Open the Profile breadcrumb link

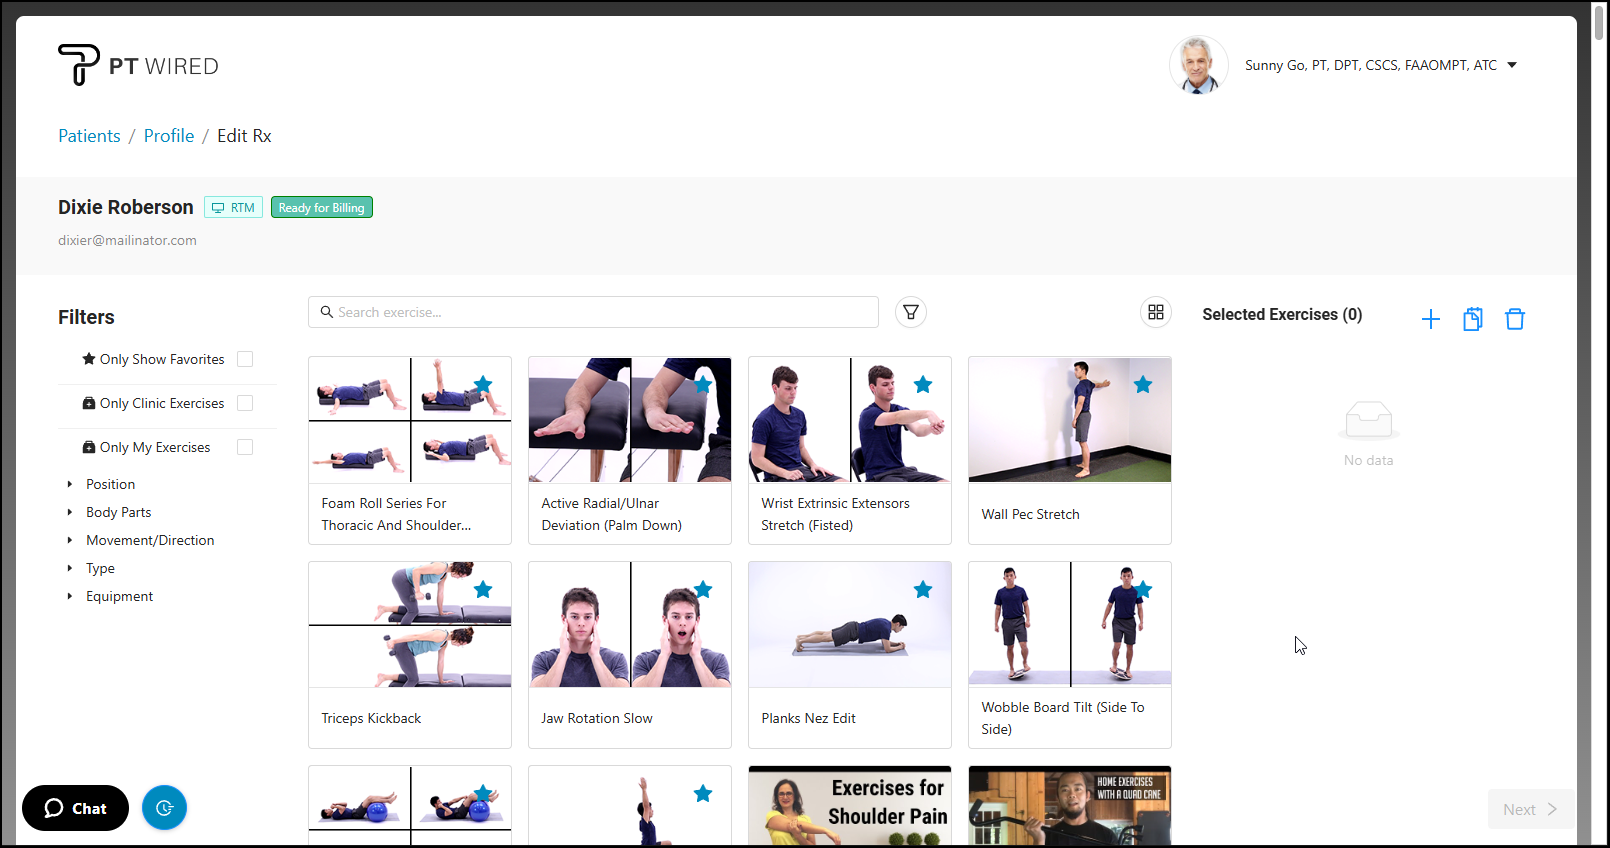168,136
